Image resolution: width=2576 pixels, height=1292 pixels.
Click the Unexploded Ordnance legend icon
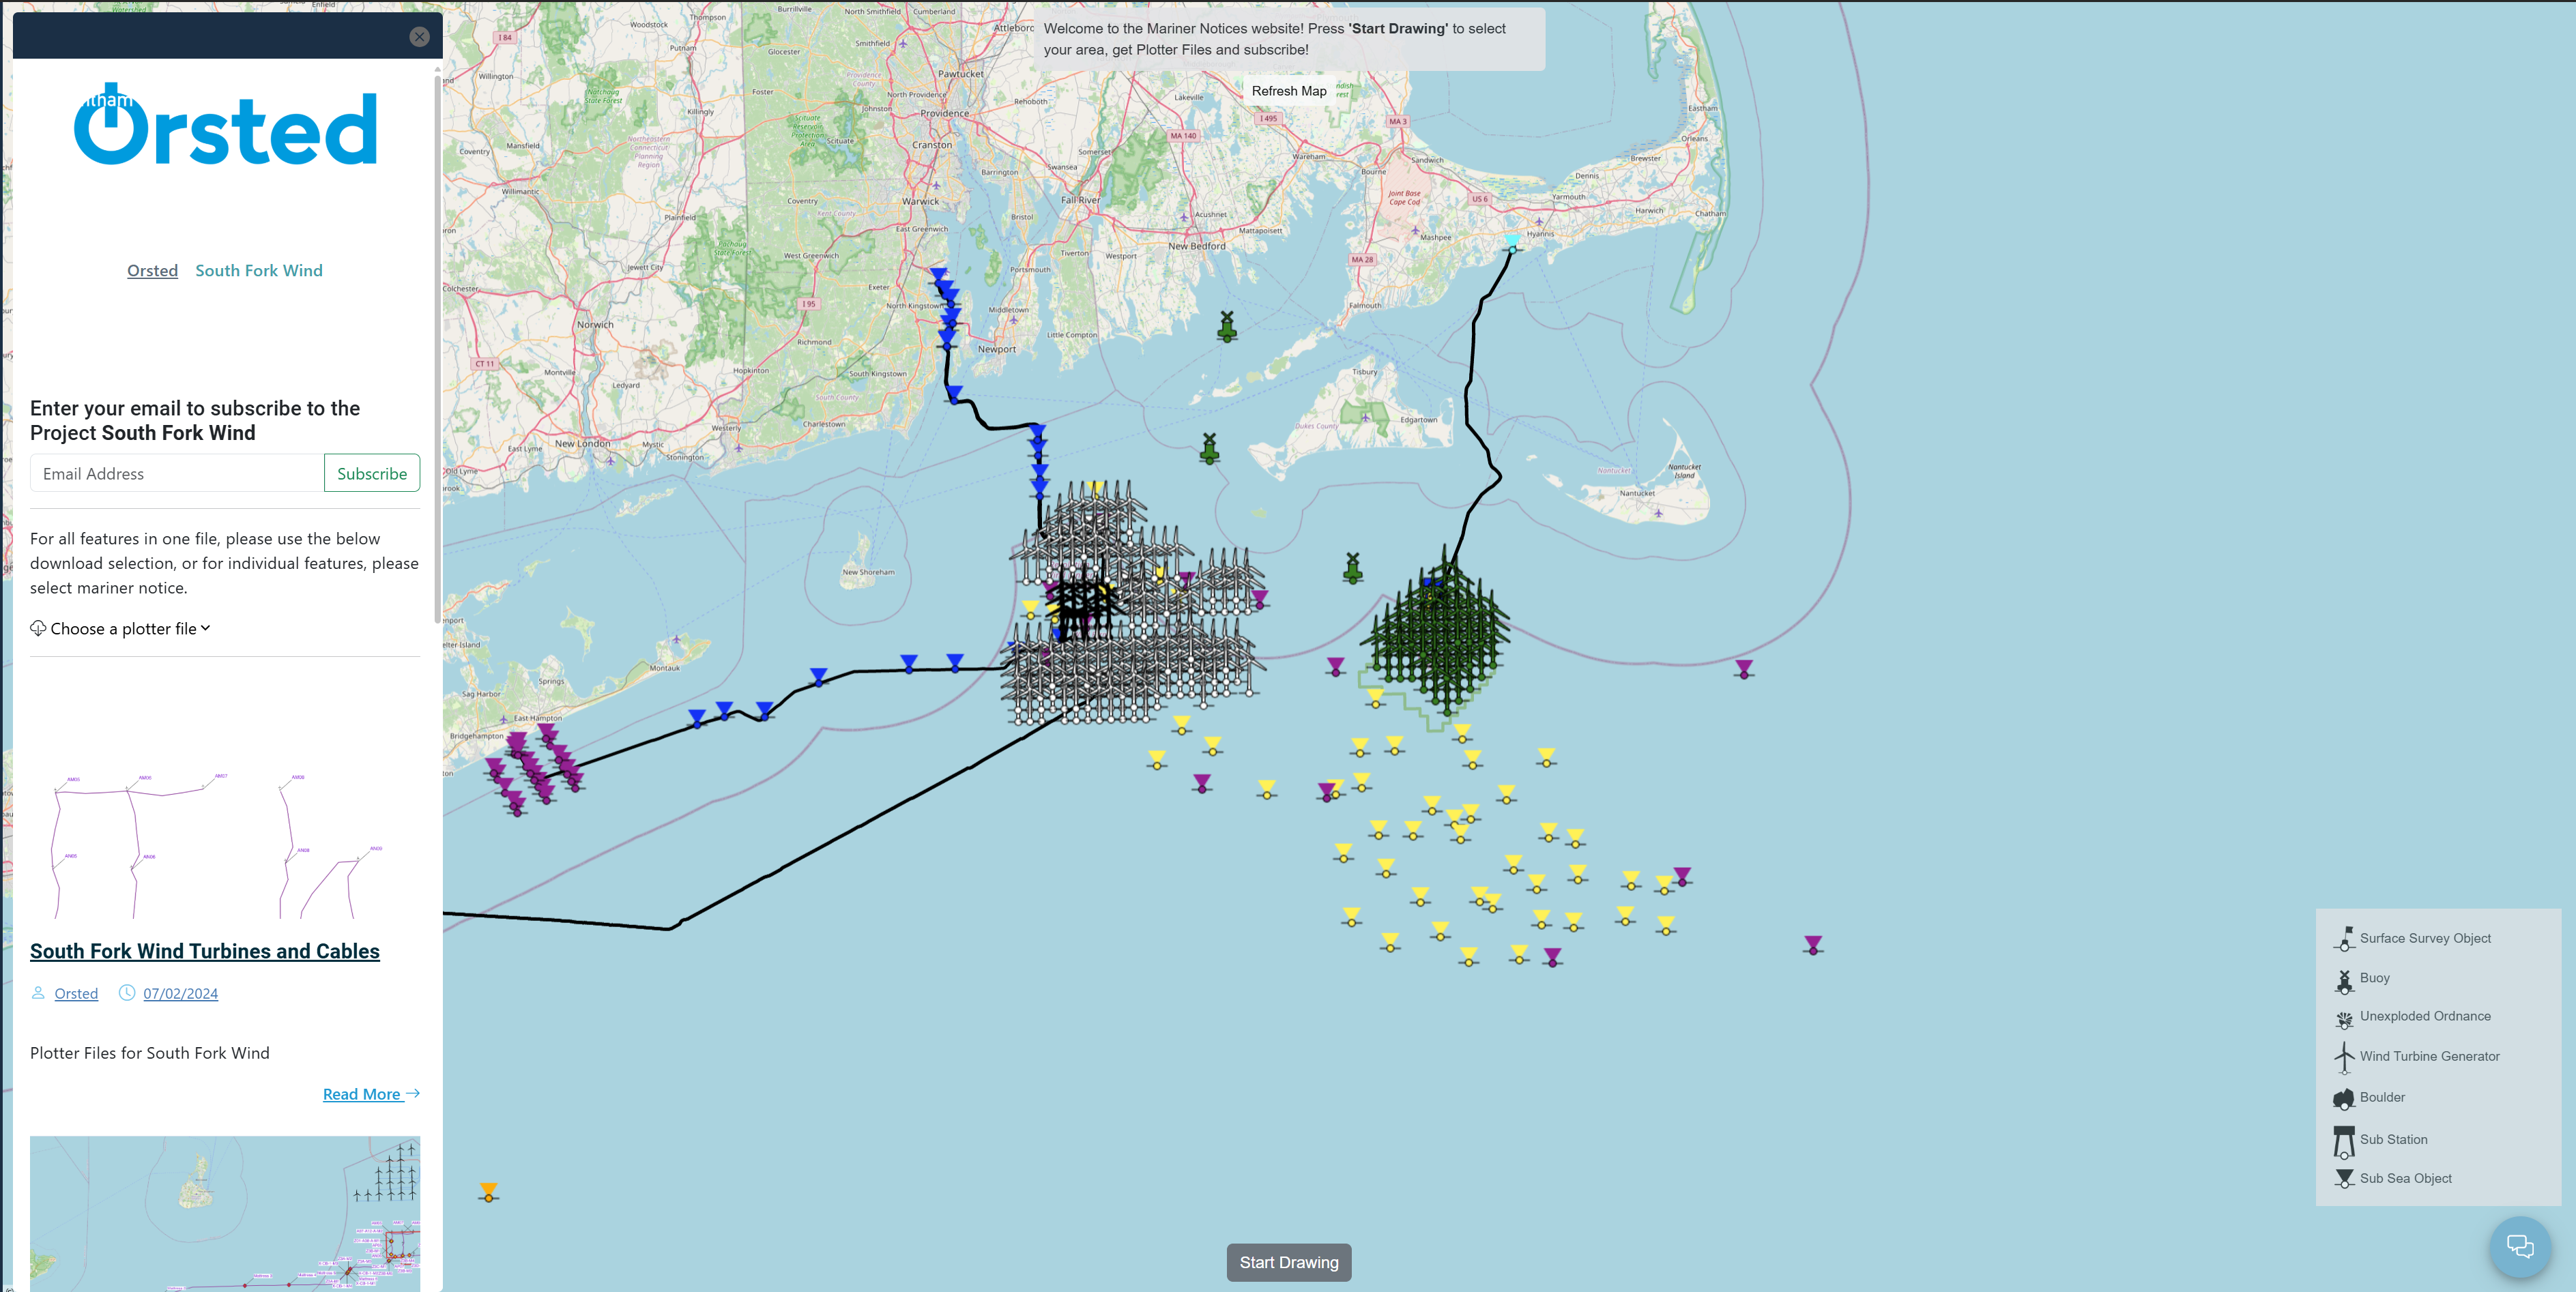click(2344, 1018)
